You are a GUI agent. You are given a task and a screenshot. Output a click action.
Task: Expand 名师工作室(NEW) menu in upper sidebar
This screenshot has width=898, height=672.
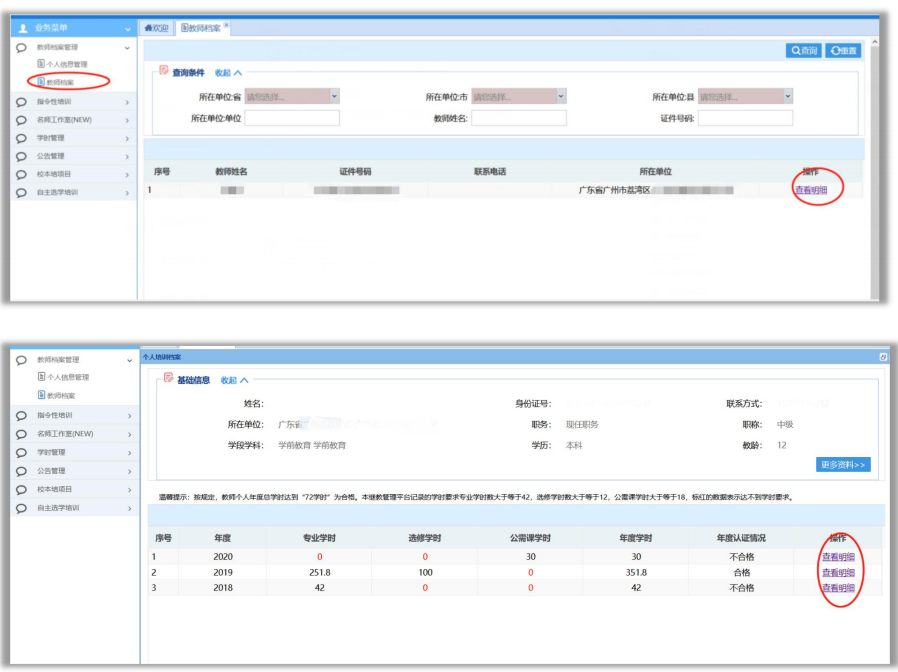(73, 120)
